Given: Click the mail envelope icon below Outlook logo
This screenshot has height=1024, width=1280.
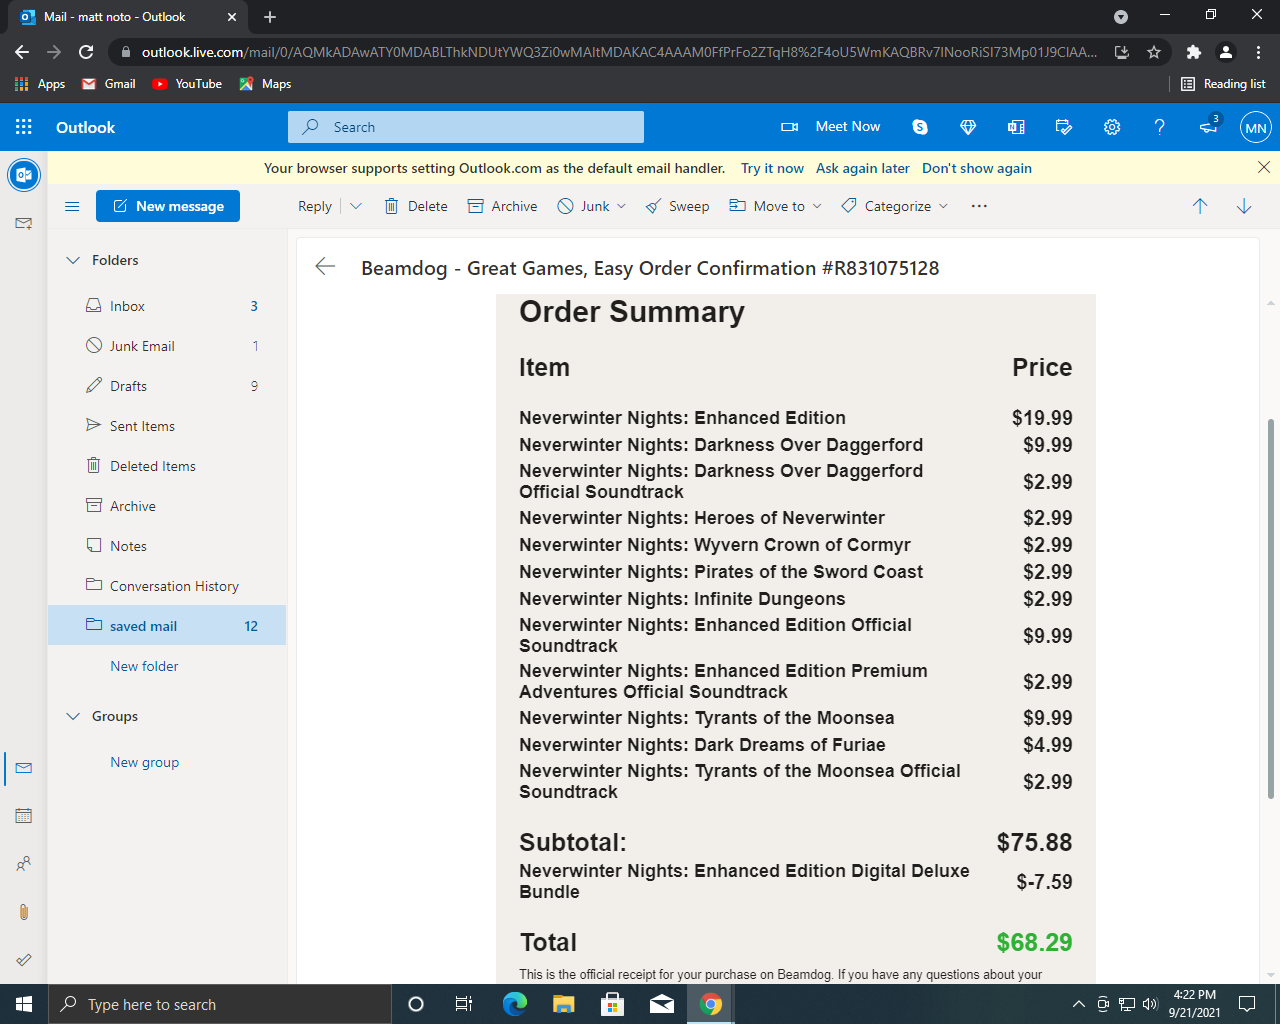Looking at the screenshot, I should coord(24,224).
